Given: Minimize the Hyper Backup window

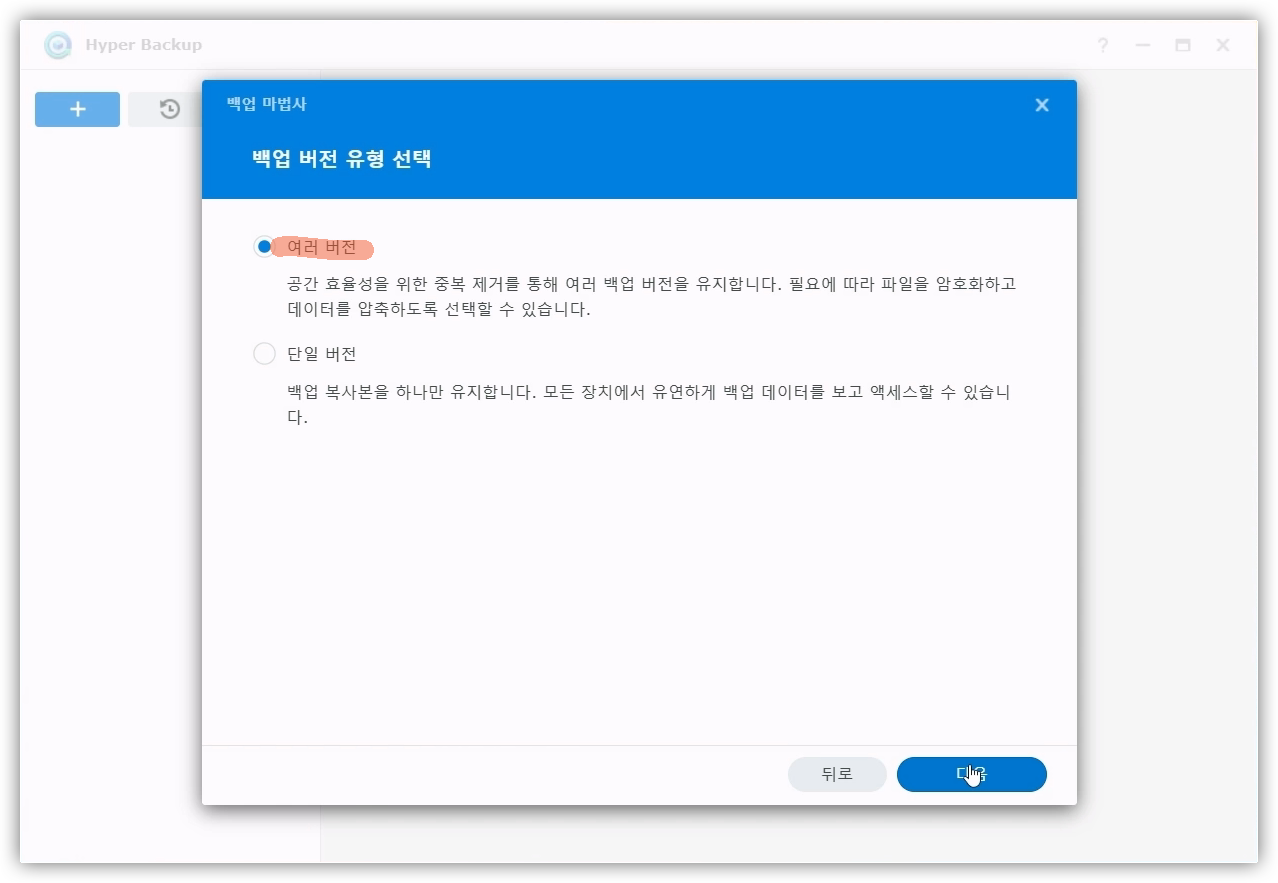Looking at the screenshot, I should [x=1142, y=45].
